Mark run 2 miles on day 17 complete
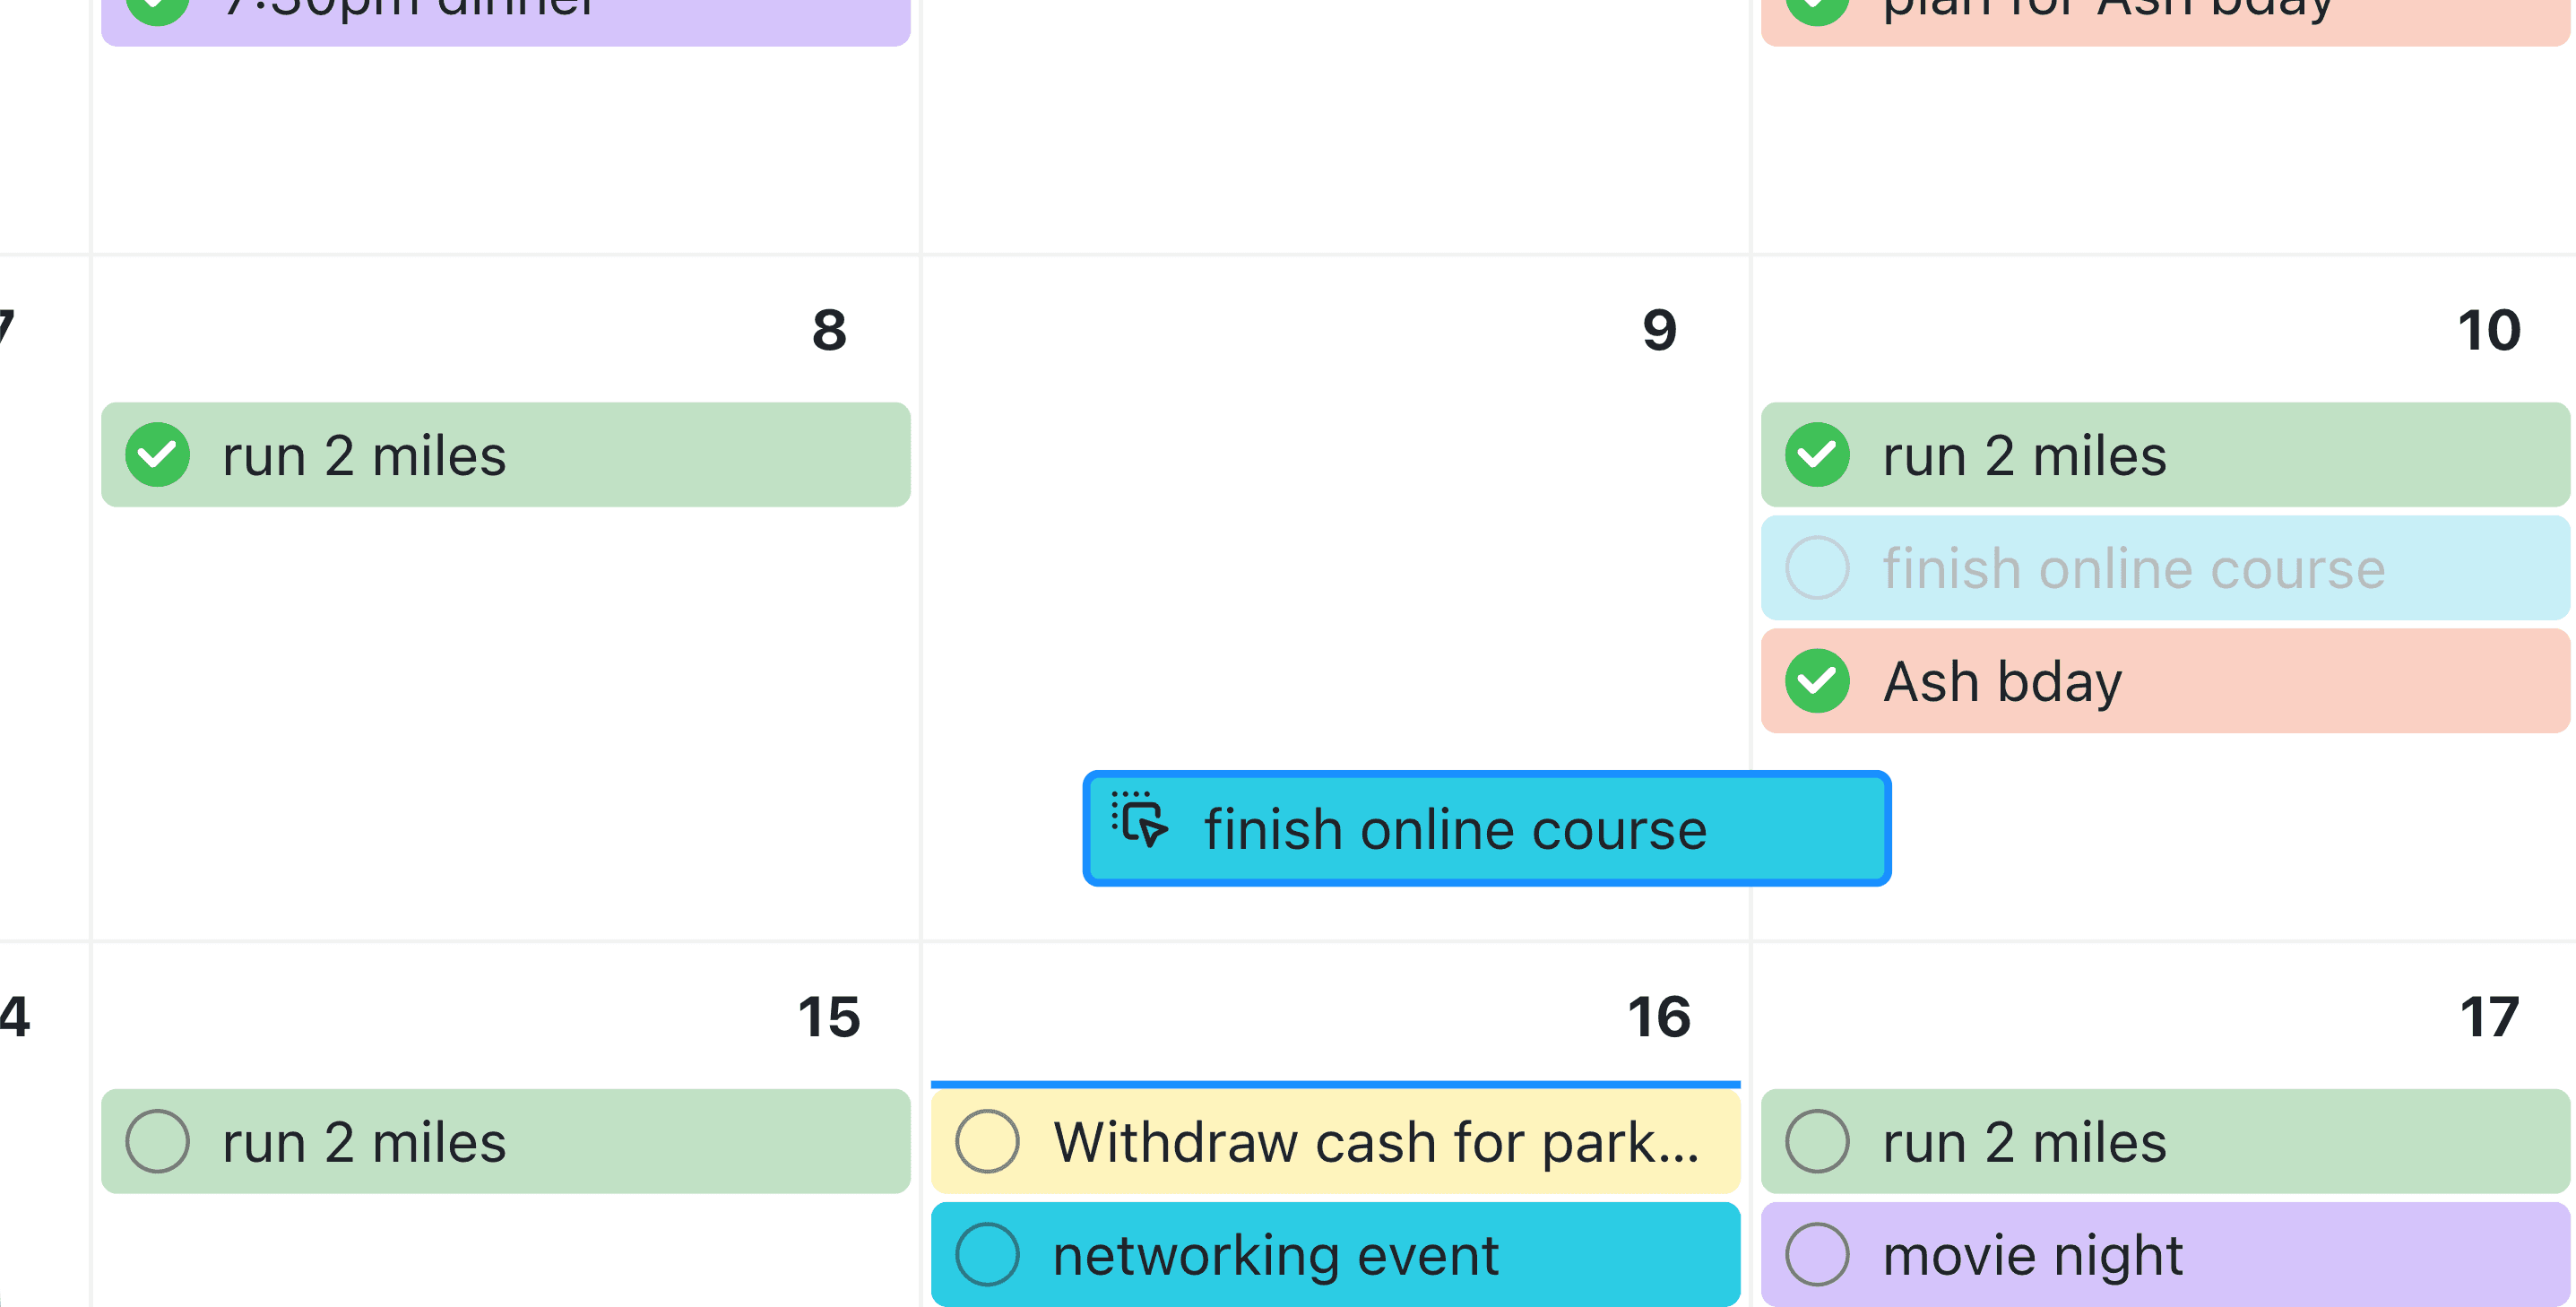 pyautogui.click(x=1816, y=1141)
